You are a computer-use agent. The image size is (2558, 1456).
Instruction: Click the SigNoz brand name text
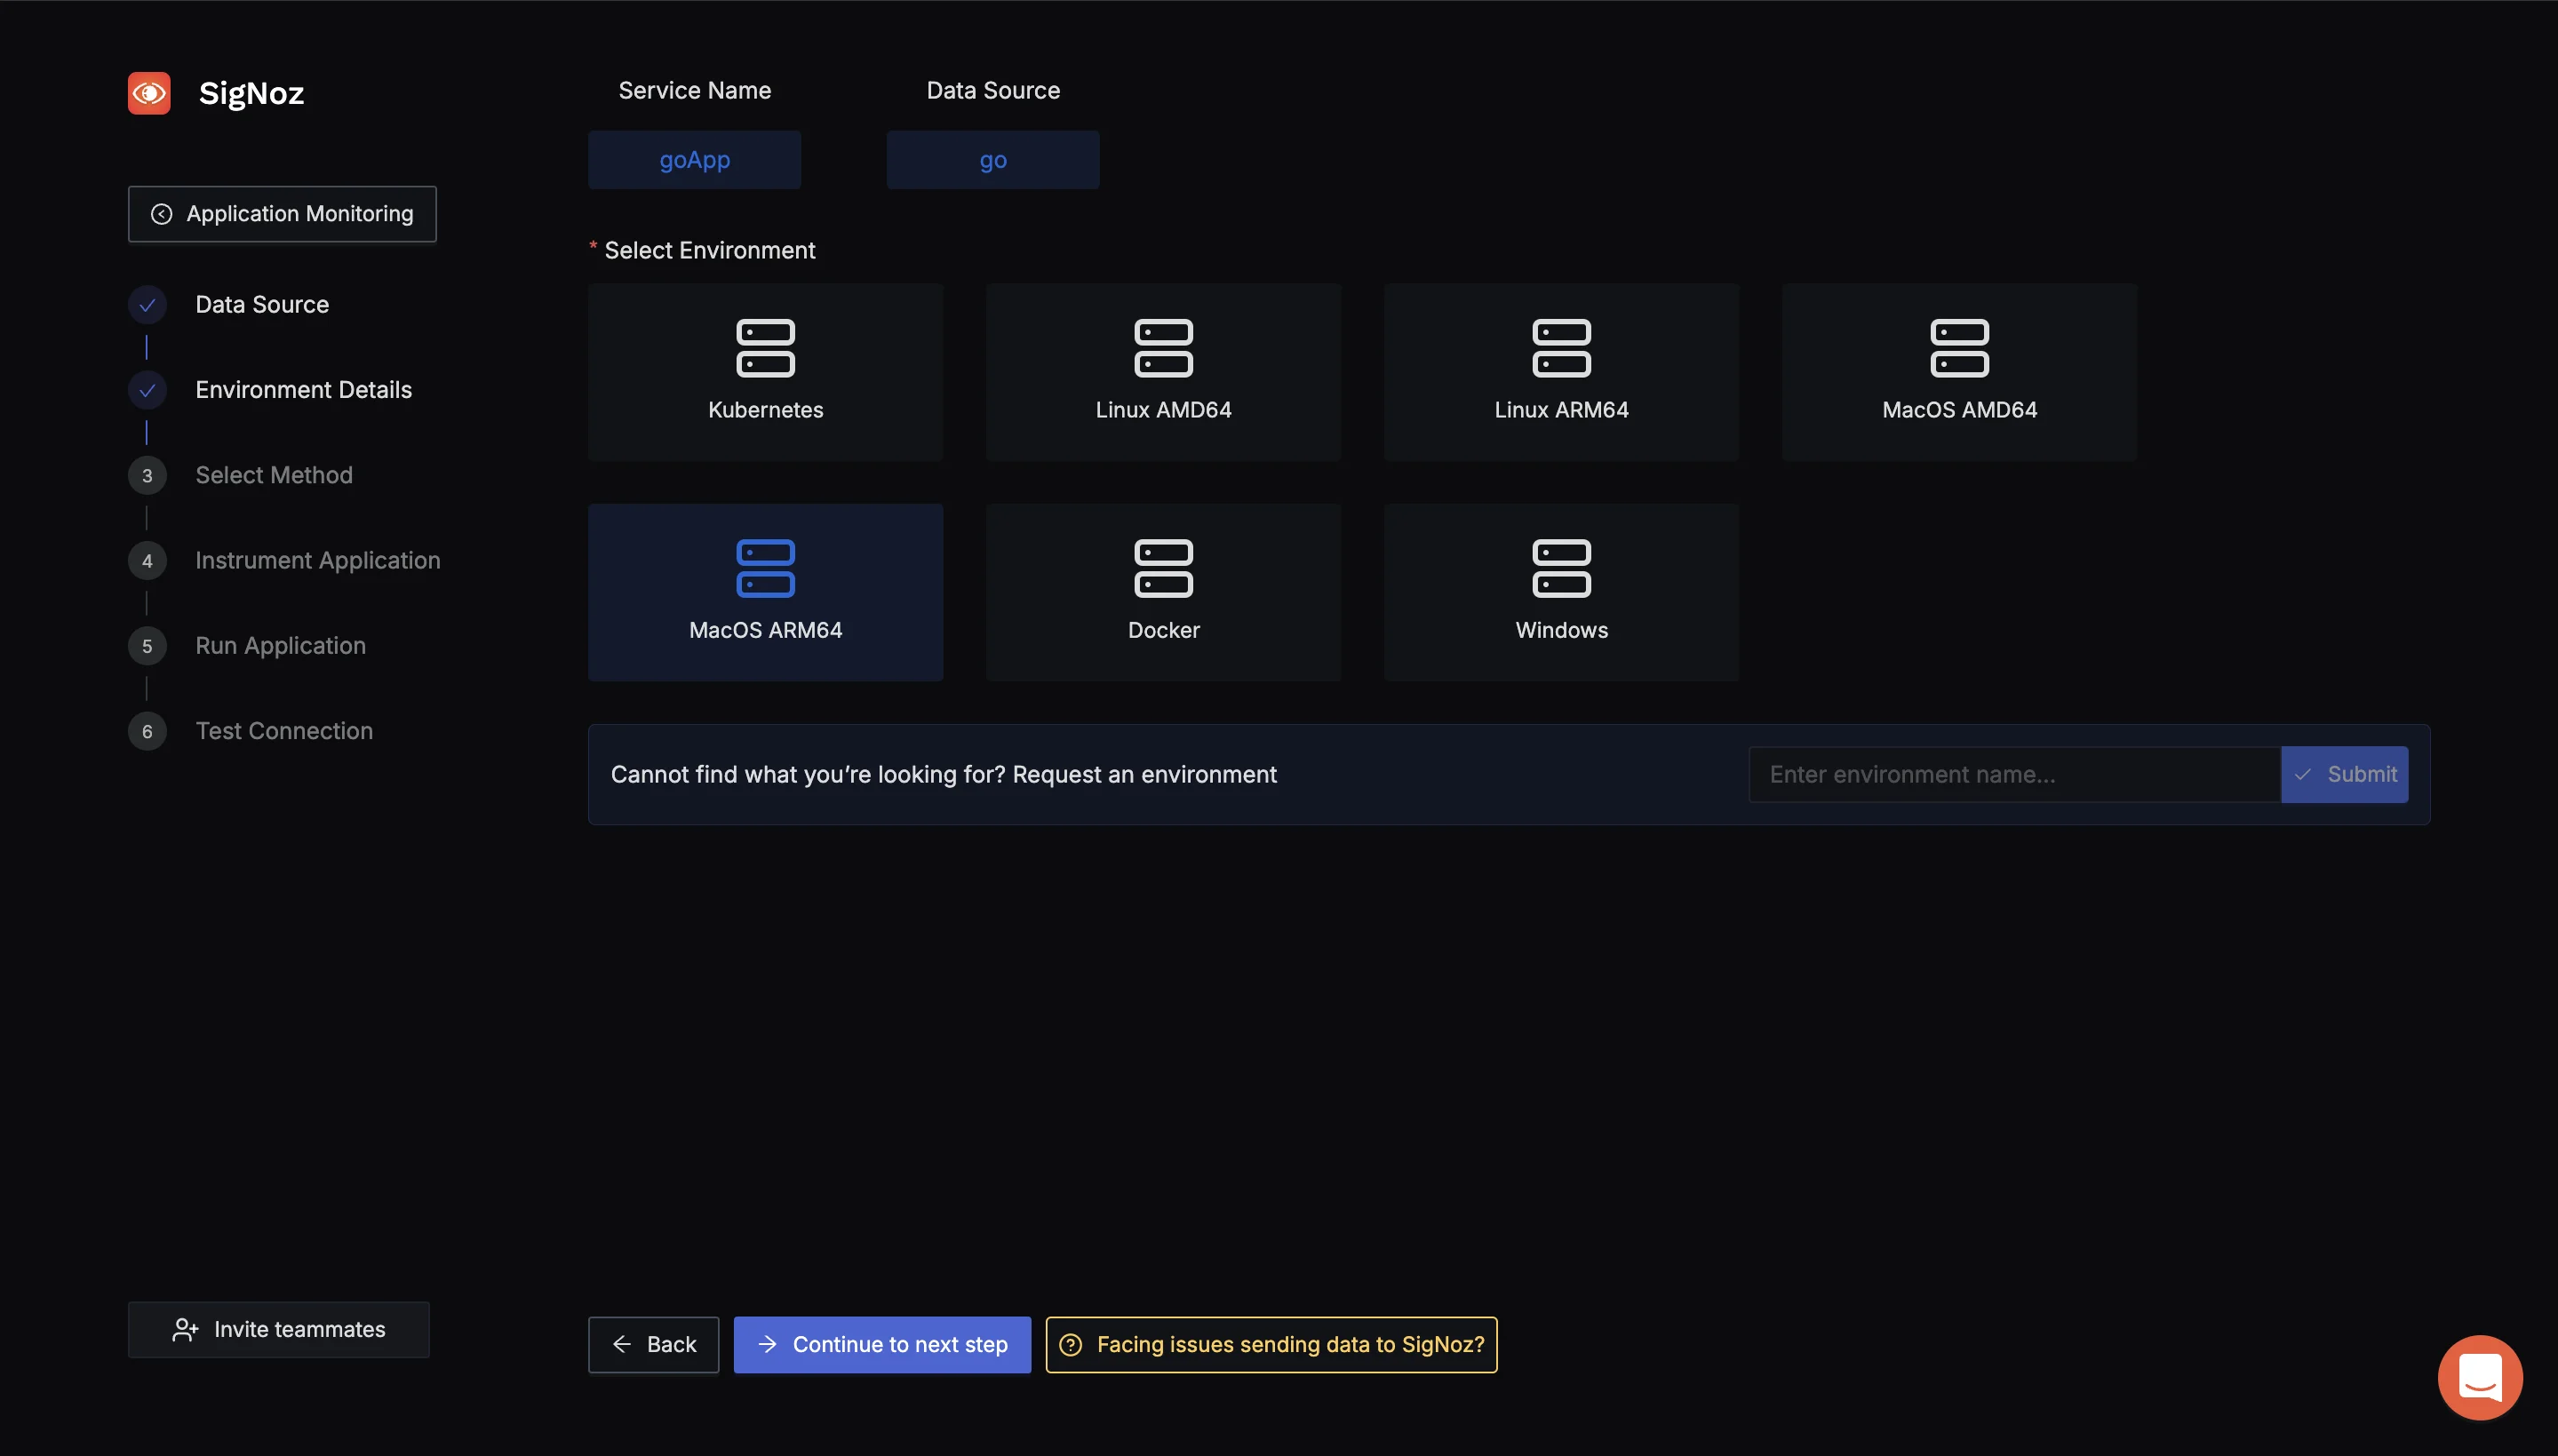click(251, 93)
